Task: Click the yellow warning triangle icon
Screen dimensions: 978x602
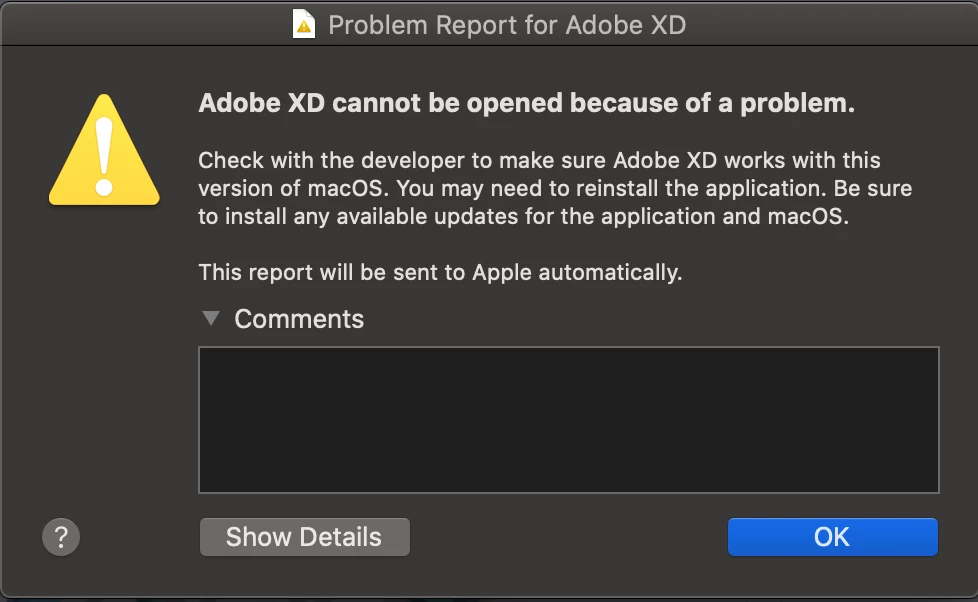Action: pyautogui.click(x=104, y=150)
